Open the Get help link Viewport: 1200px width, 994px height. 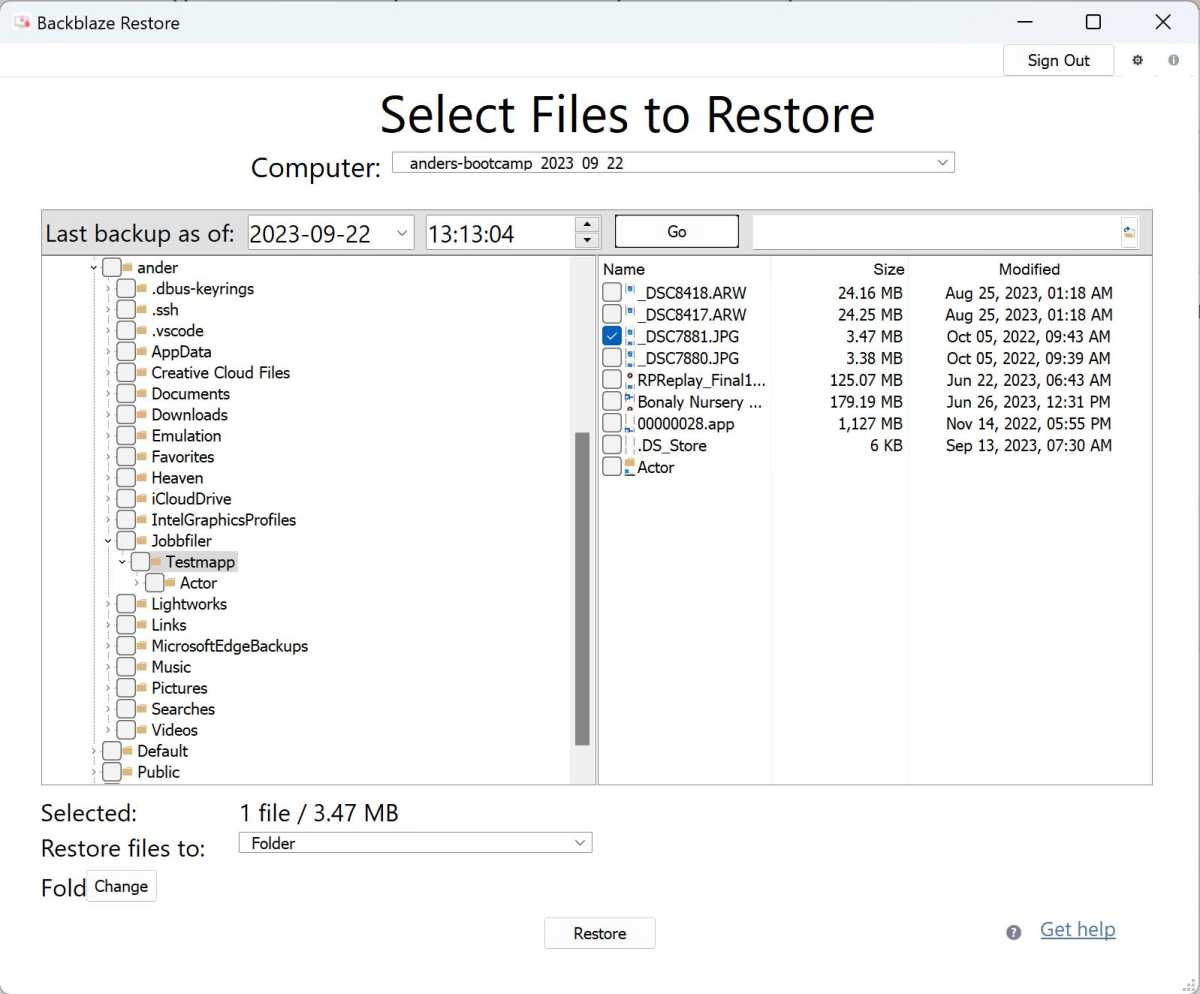pos(1078,930)
